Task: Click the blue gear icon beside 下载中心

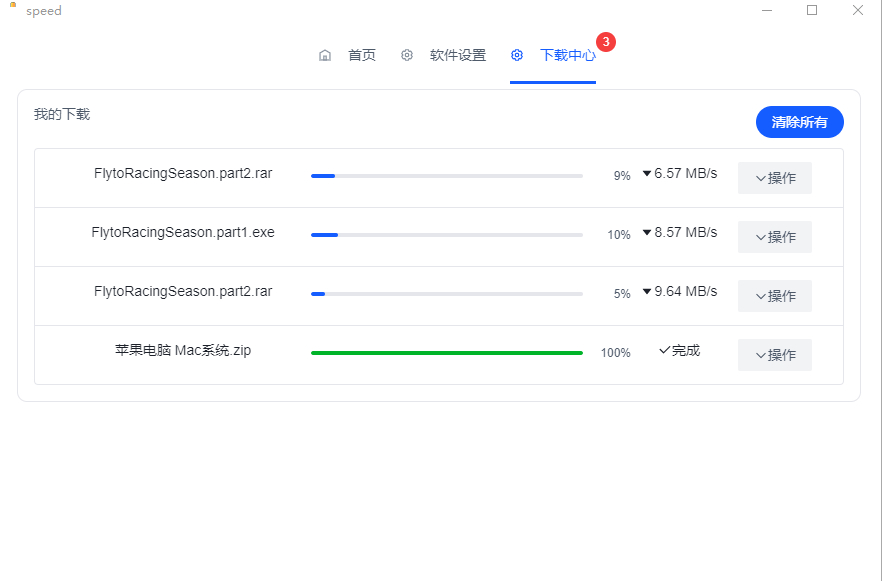Action: (517, 55)
